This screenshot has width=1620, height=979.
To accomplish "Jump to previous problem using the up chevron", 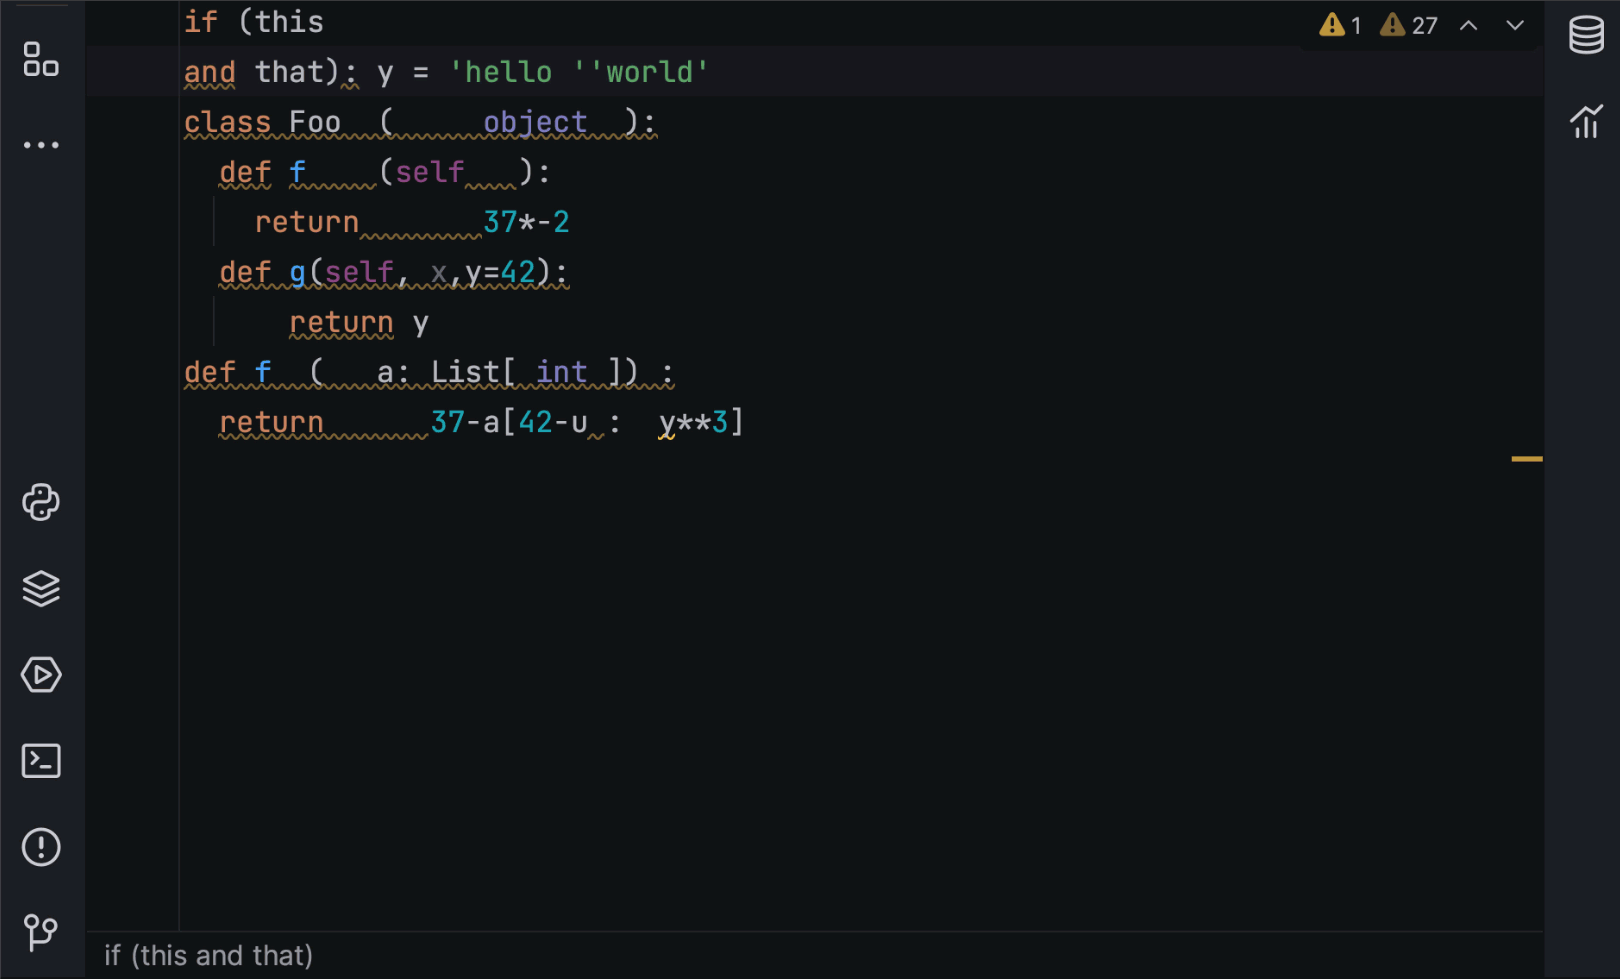I will (x=1469, y=25).
